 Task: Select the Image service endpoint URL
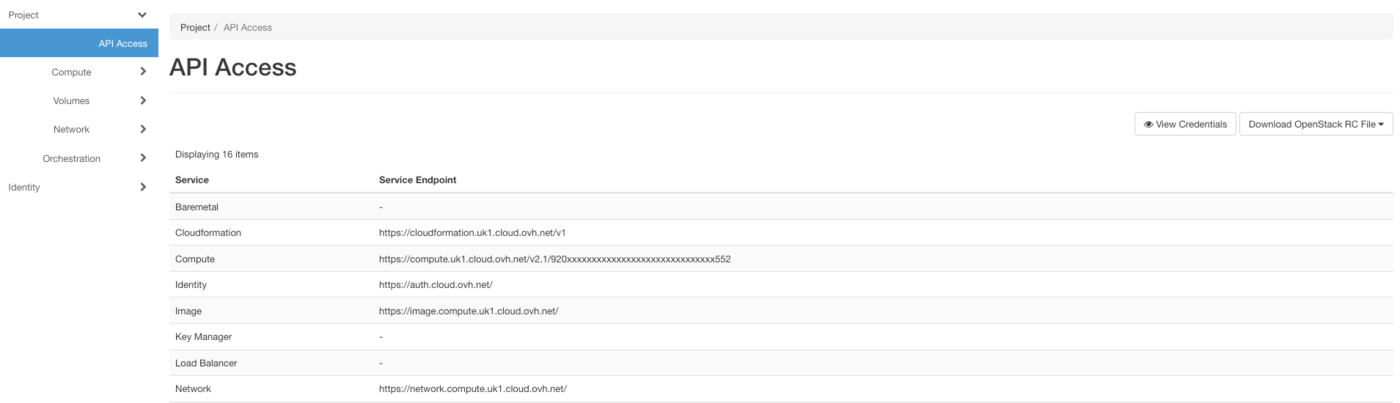click(468, 311)
